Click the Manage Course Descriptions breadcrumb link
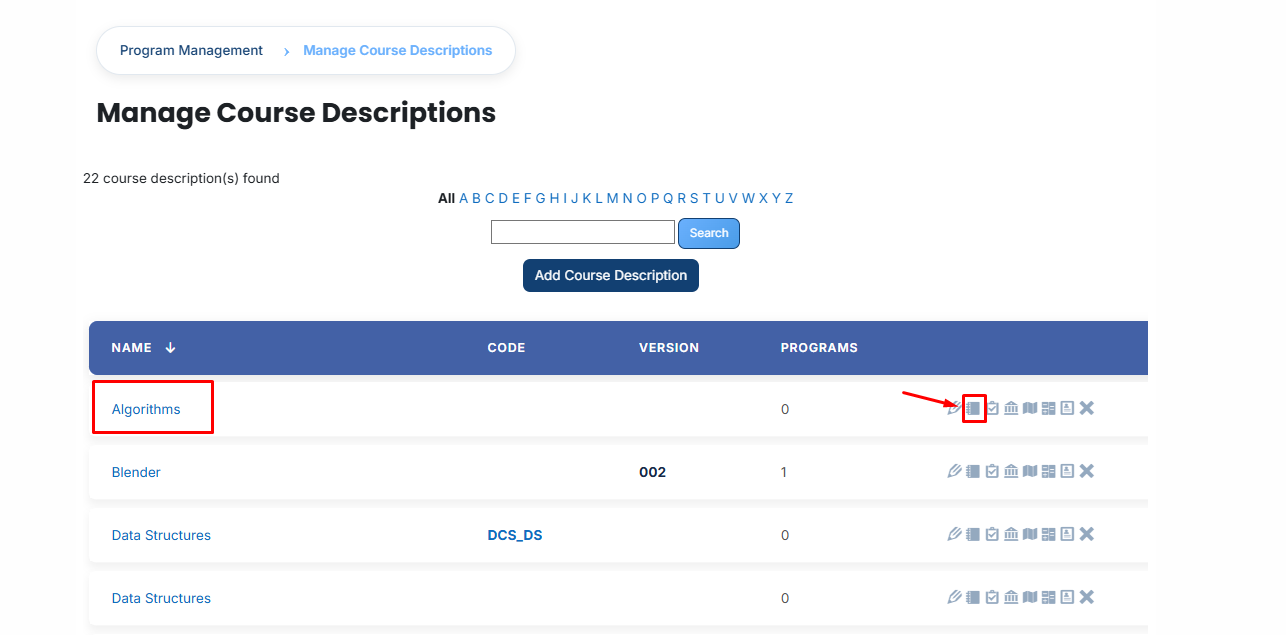This screenshot has width=1286, height=635. [398, 50]
